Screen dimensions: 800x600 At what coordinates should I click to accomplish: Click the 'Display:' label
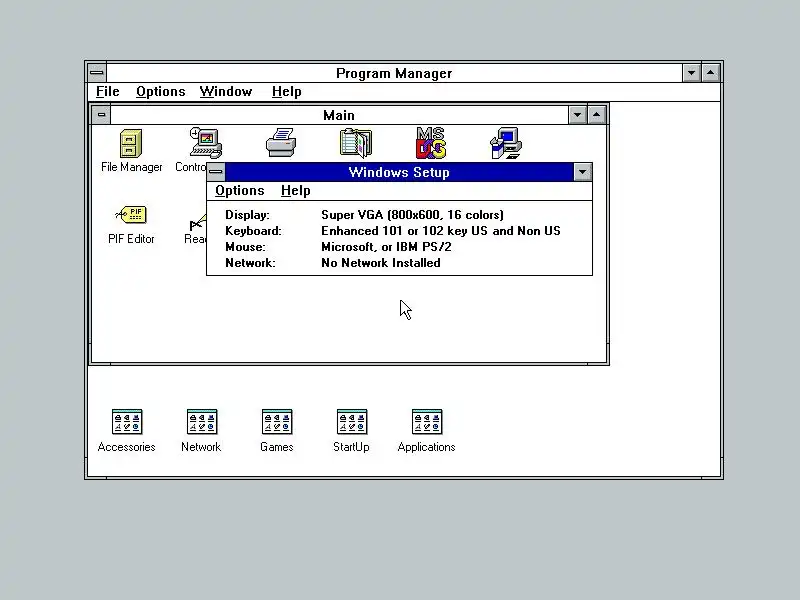[247, 215]
